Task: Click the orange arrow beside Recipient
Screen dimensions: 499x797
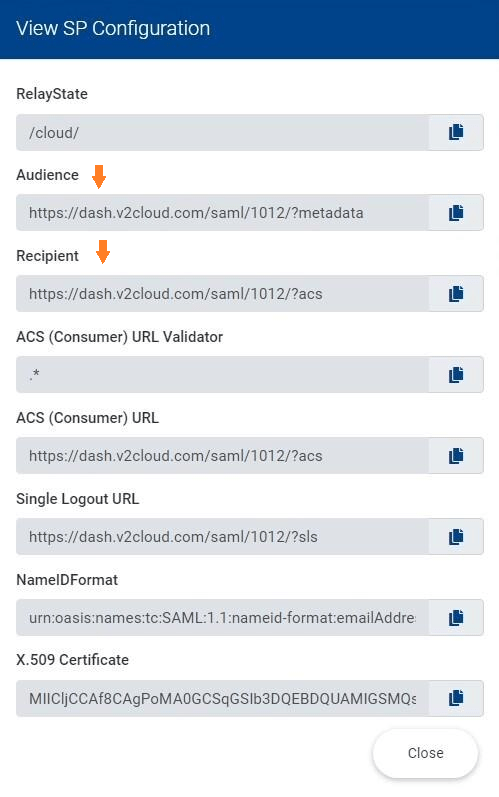Action: click(x=103, y=252)
